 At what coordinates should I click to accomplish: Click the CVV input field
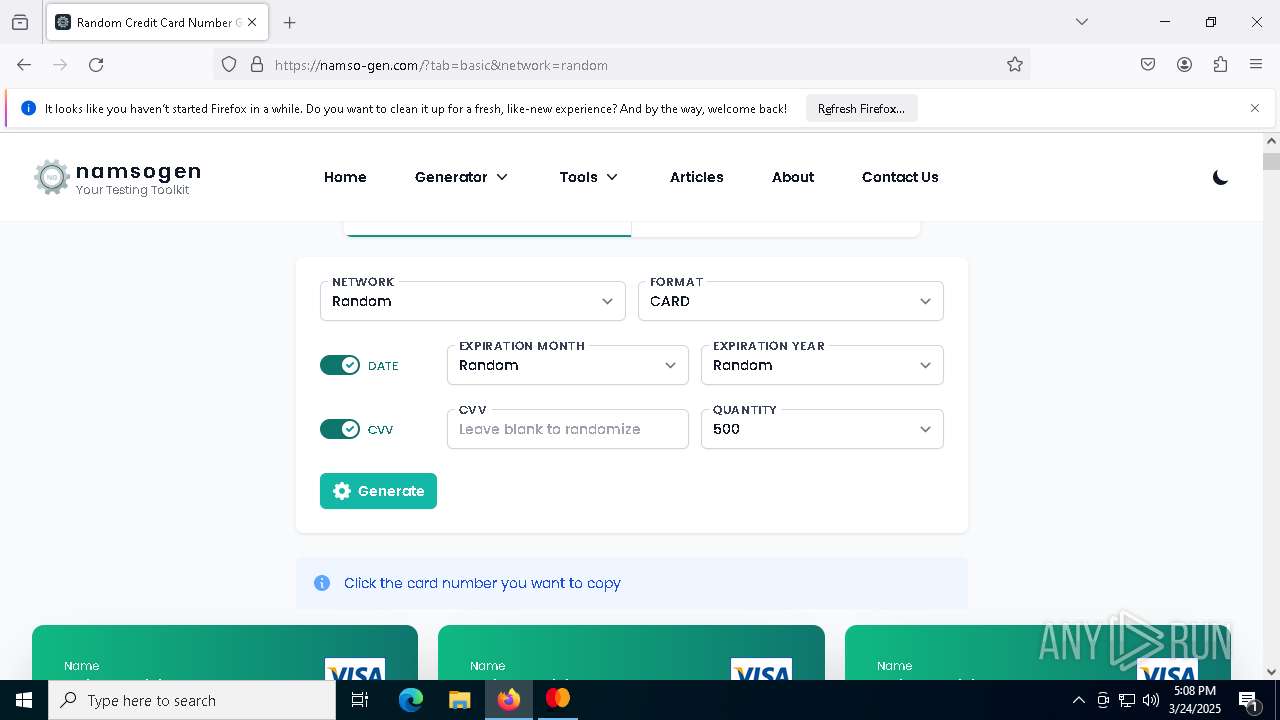(568, 429)
